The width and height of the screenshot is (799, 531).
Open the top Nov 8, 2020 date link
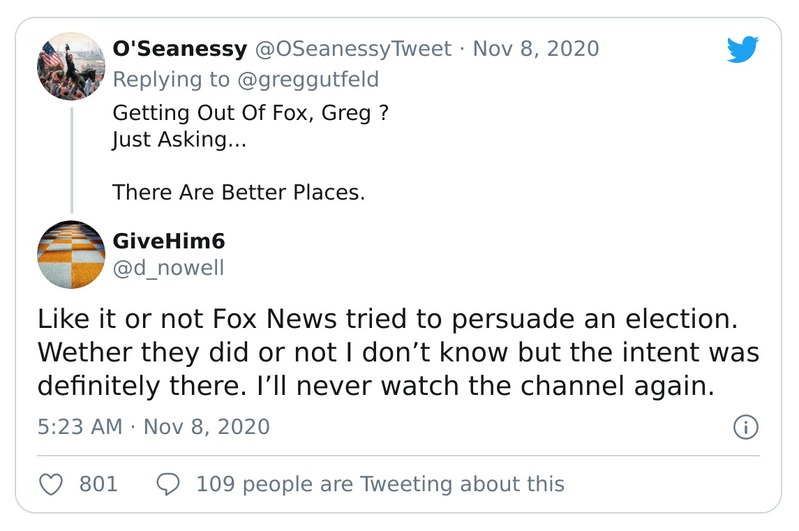point(535,48)
